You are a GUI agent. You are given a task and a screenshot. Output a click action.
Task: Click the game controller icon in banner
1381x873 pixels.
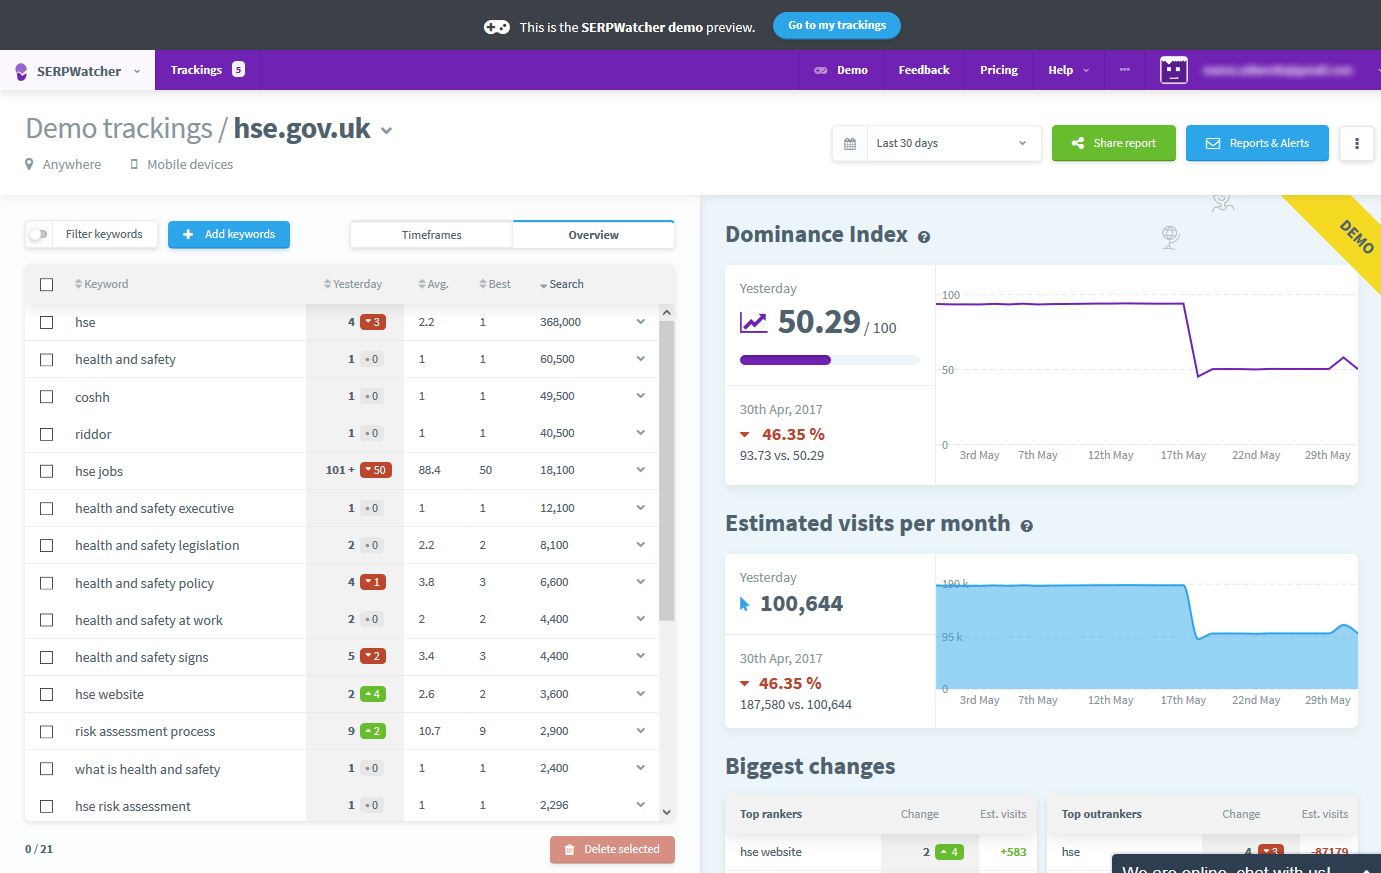[x=497, y=27]
